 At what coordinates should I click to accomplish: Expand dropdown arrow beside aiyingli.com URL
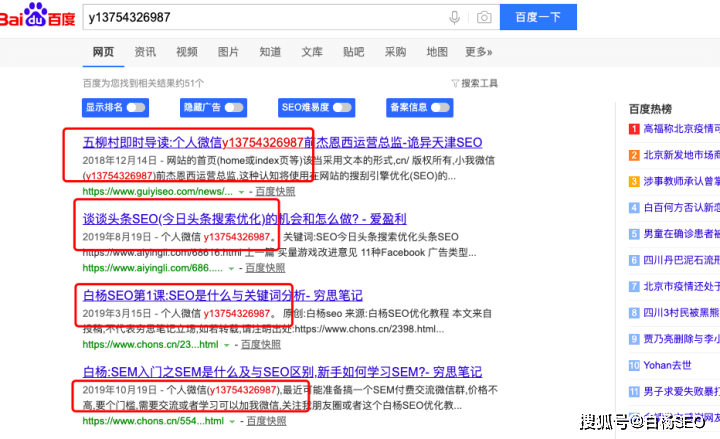coord(232,268)
